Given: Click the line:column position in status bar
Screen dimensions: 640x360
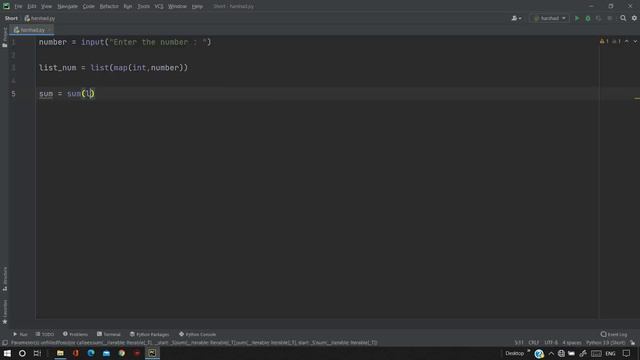Looking at the screenshot, I should coord(519,342).
